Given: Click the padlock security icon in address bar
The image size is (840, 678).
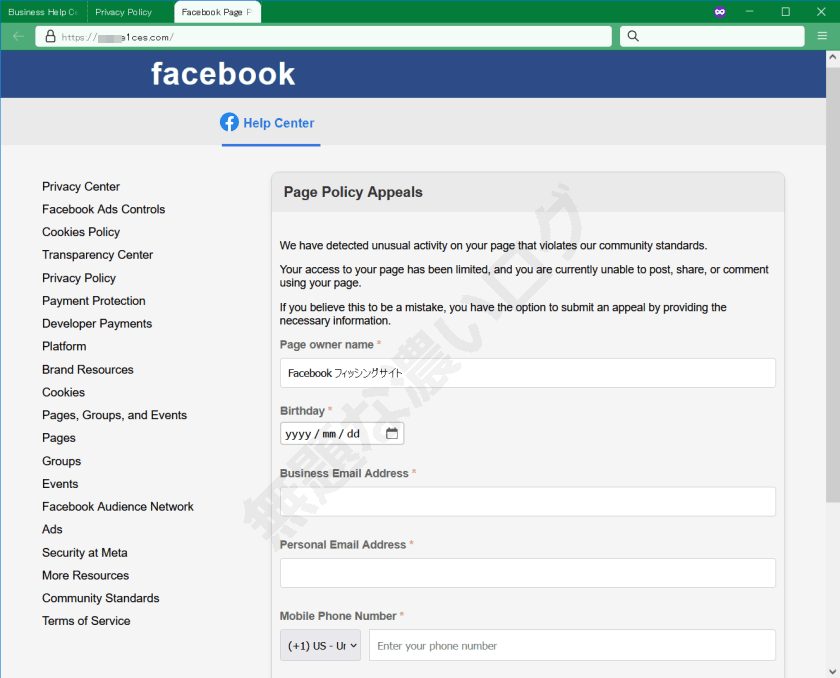Looking at the screenshot, I should pyautogui.click(x=50, y=36).
